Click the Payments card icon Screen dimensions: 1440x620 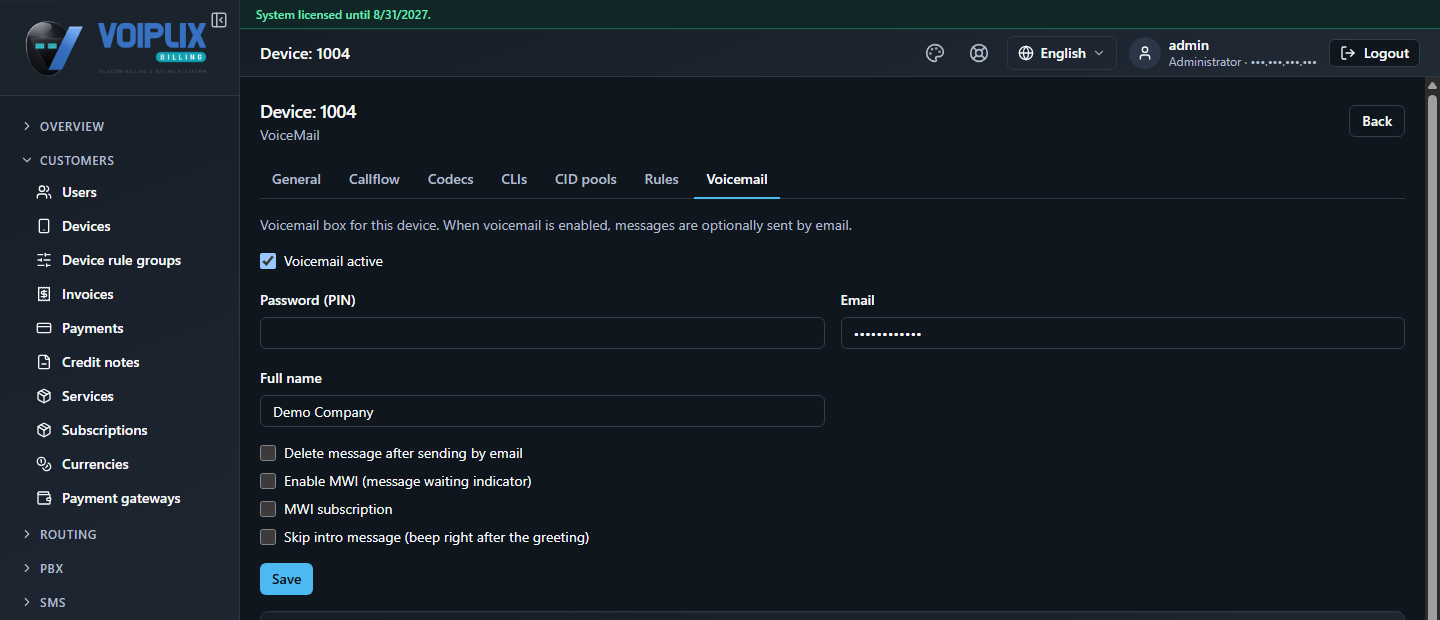pos(44,328)
